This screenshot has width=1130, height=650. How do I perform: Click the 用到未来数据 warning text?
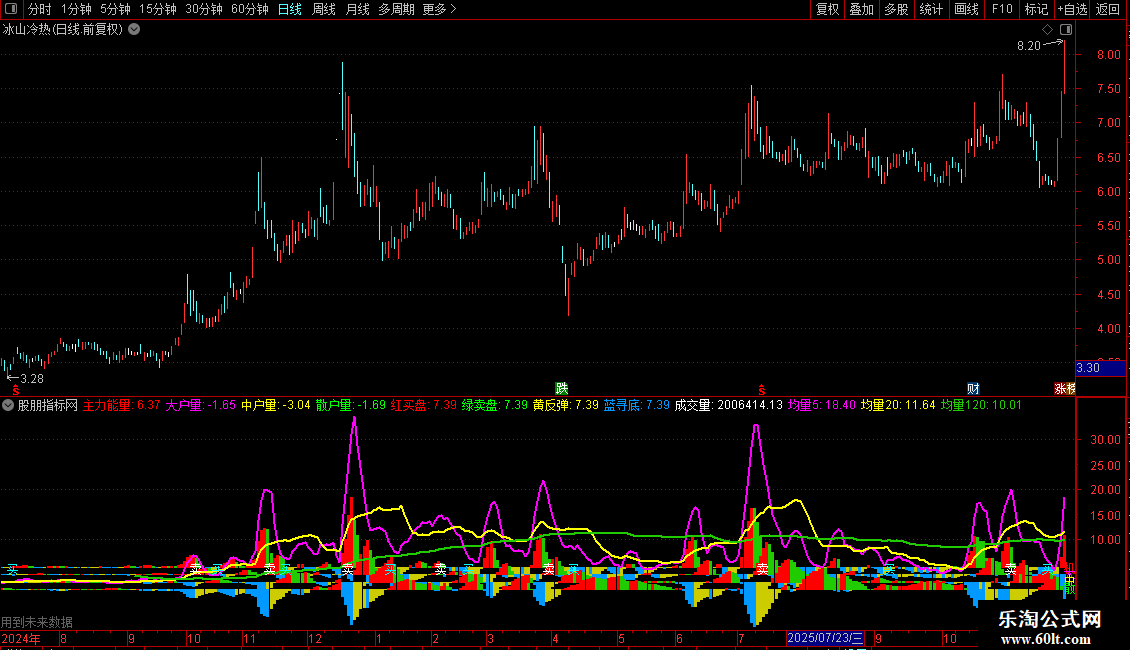click(37, 622)
